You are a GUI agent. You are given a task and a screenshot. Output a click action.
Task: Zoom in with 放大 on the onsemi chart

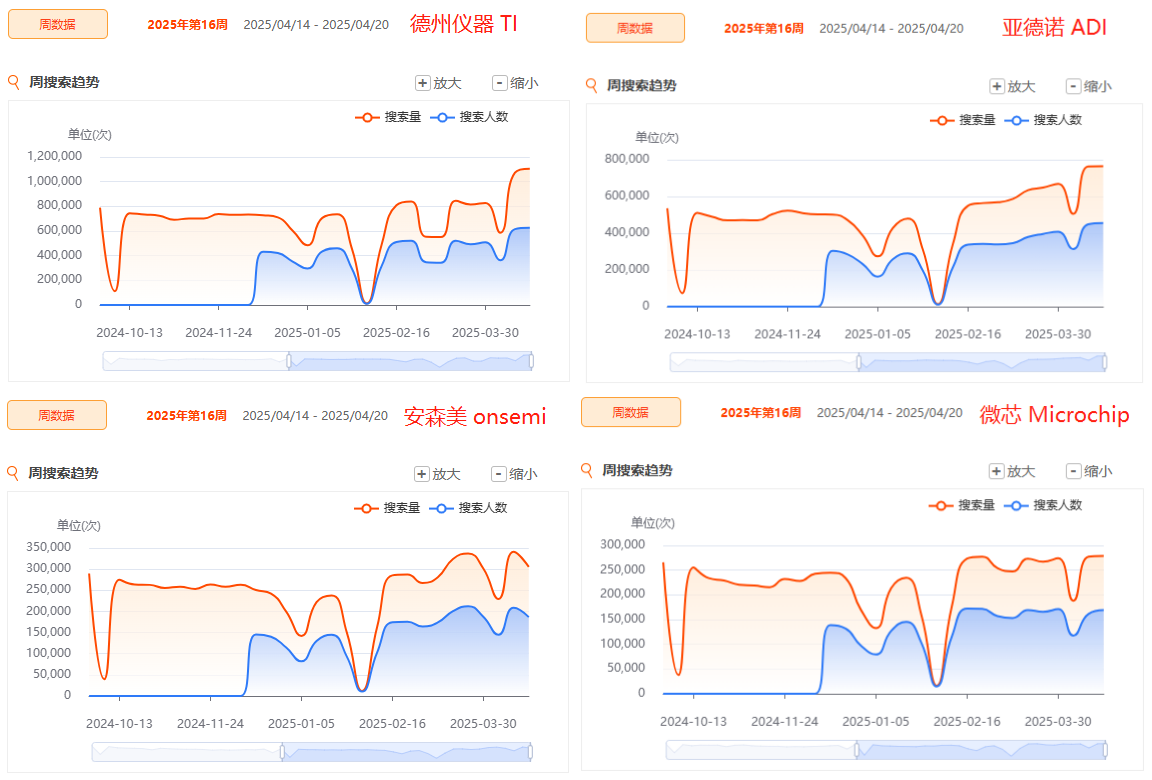438,474
